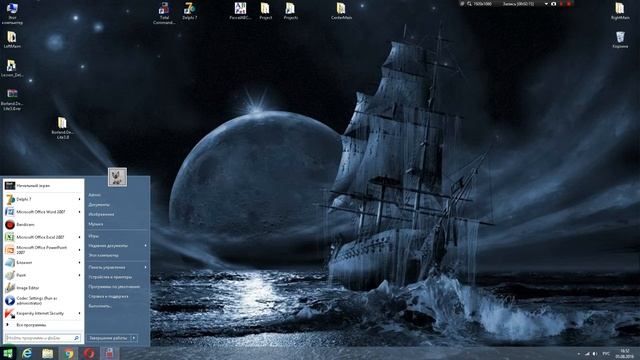Open the Projects folder on the desktop
Viewport: 640px width, 360px height.
[290, 11]
